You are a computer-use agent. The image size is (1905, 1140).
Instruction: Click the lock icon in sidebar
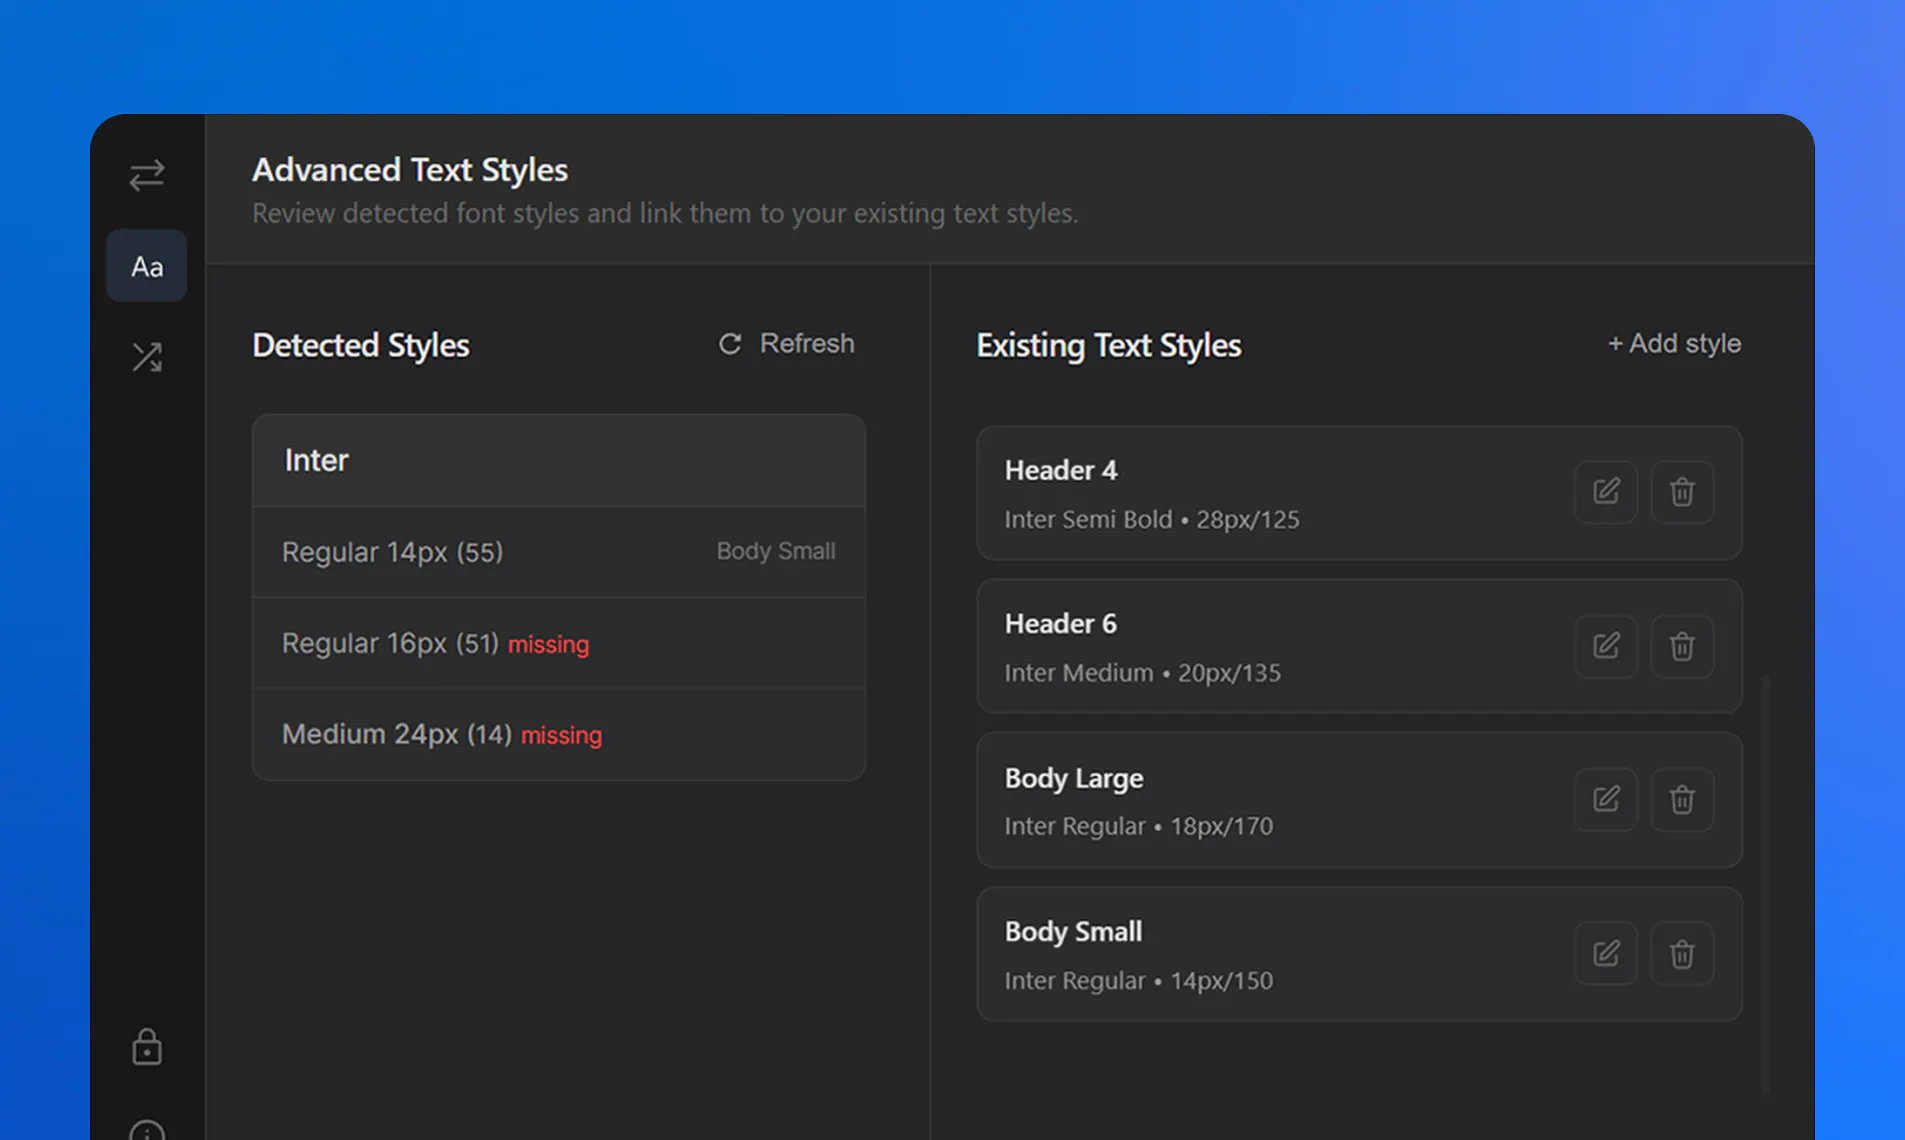tap(147, 1047)
